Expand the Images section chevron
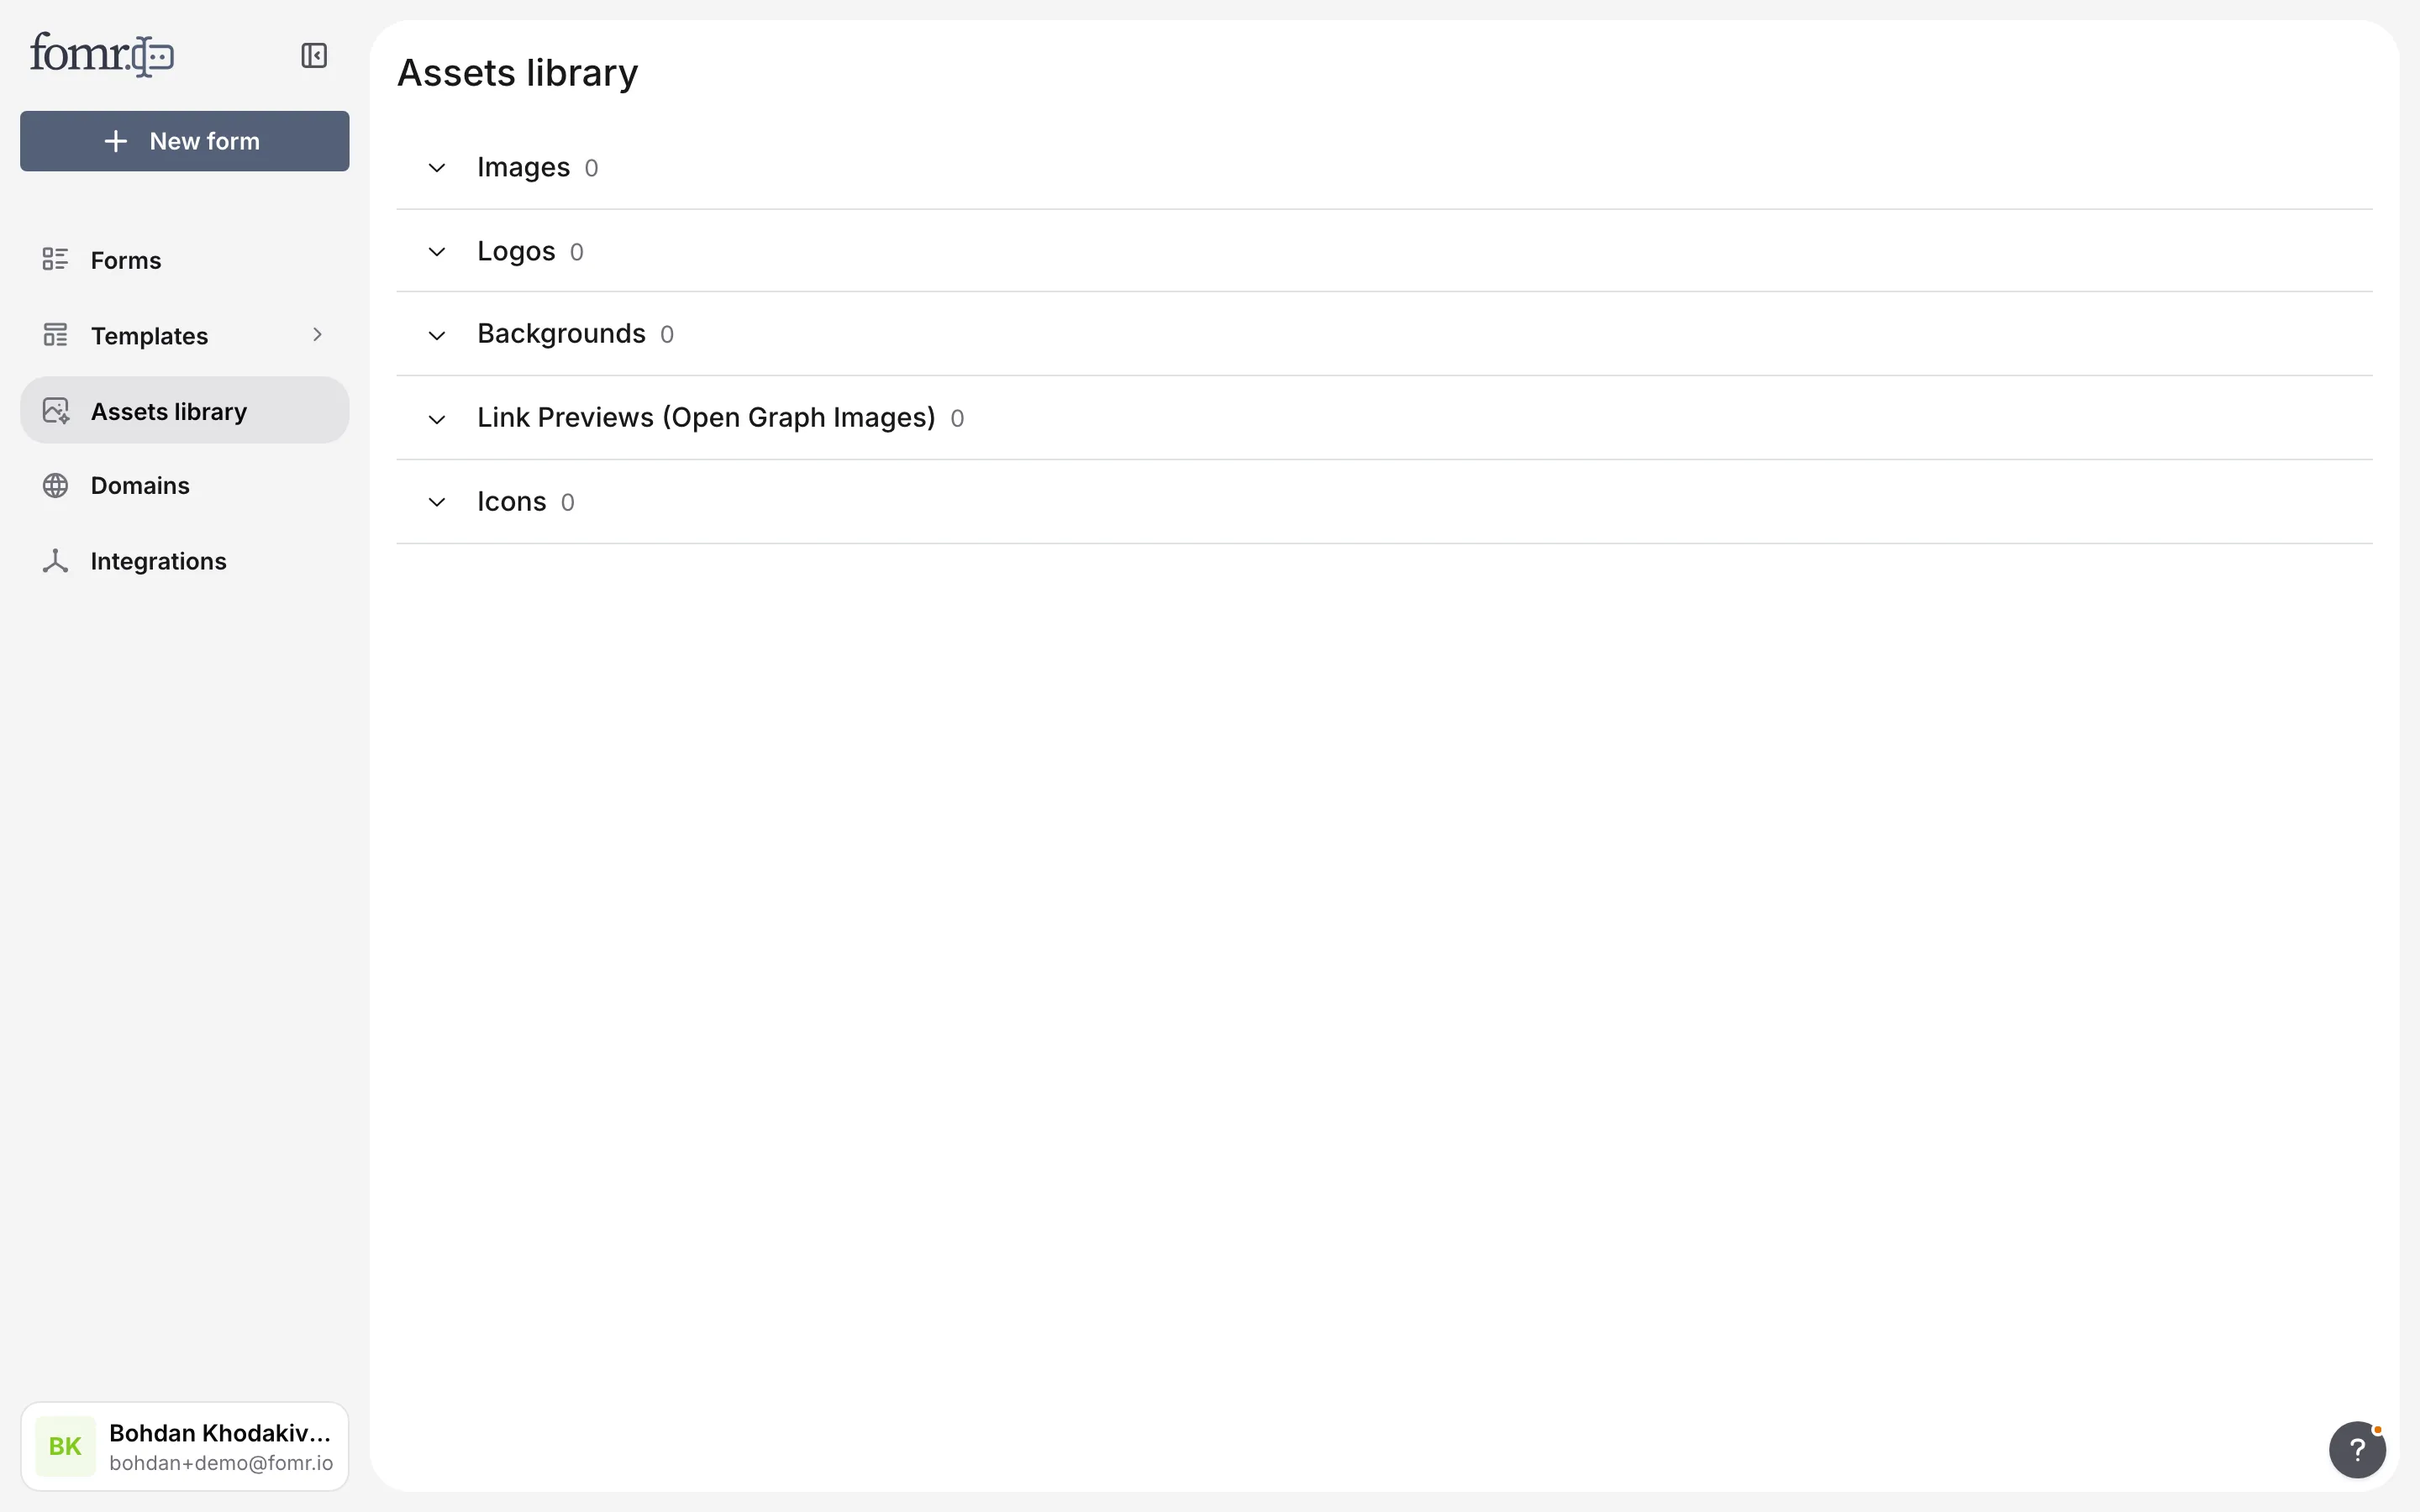Viewport: 2420px width, 1512px height. pyautogui.click(x=437, y=168)
